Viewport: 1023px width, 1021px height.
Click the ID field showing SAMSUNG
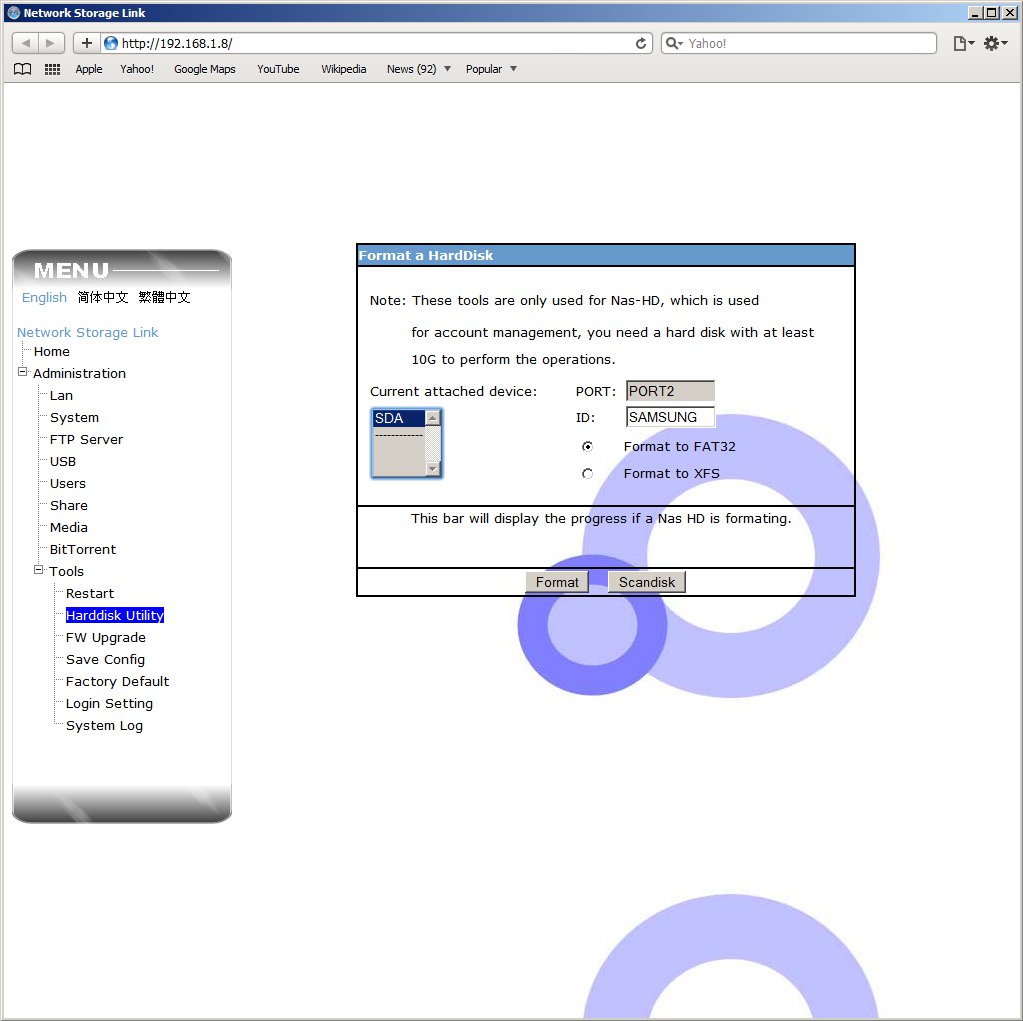(670, 417)
